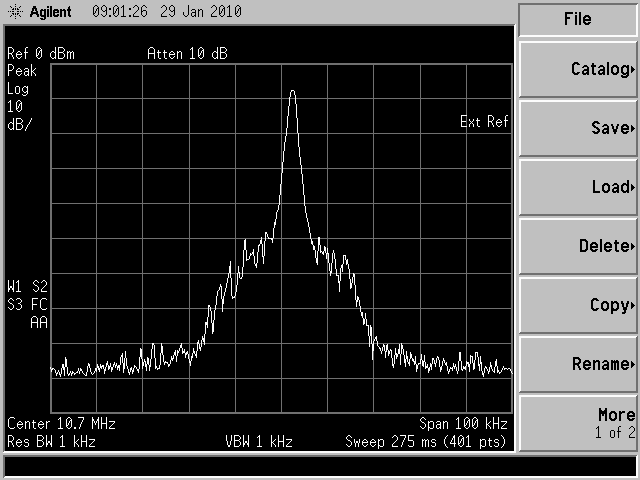Open the Copy softkey submenu
The width and height of the screenshot is (640, 480).
coord(578,305)
